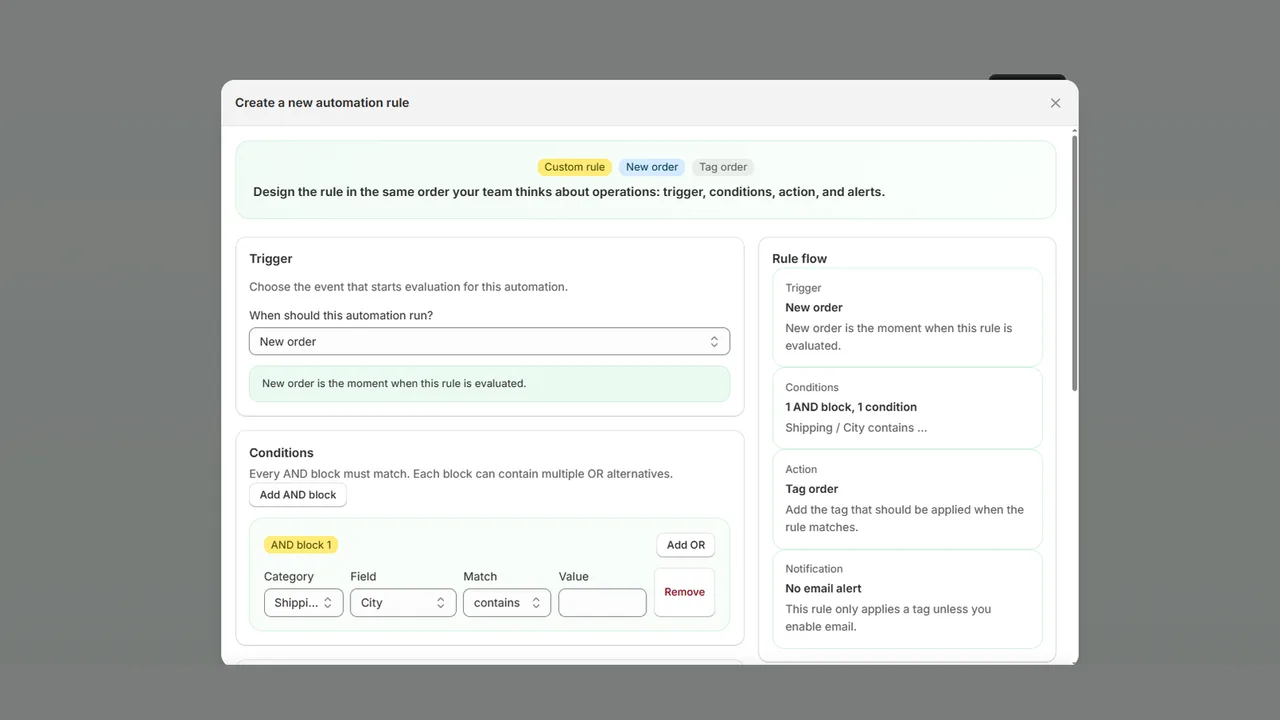Click the Tag order badge
Screen dimensions: 1280x720
coord(723,167)
